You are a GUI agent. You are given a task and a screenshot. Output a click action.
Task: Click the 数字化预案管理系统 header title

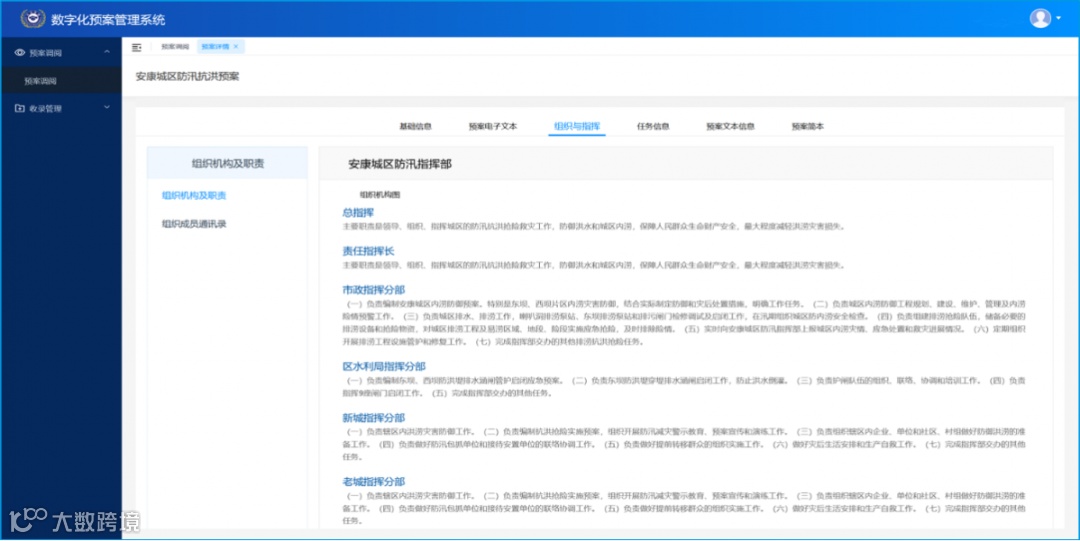(108, 20)
